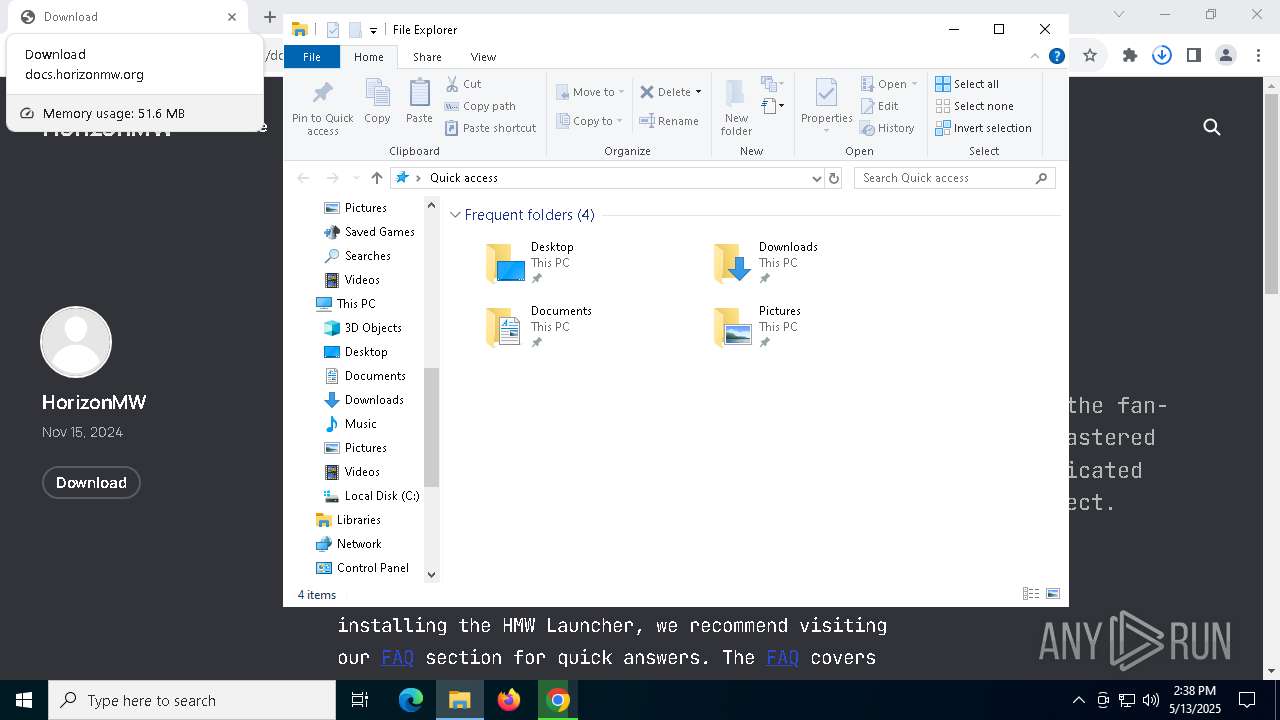Refresh the Quick access view
The image size is (1280, 720).
[x=834, y=178]
